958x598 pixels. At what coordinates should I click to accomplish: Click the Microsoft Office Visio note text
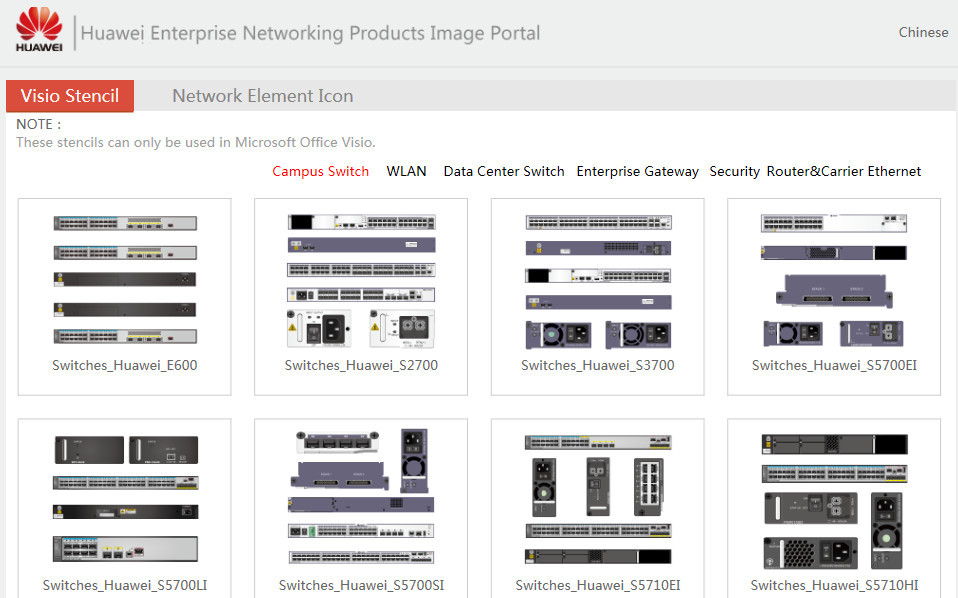point(196,142)
